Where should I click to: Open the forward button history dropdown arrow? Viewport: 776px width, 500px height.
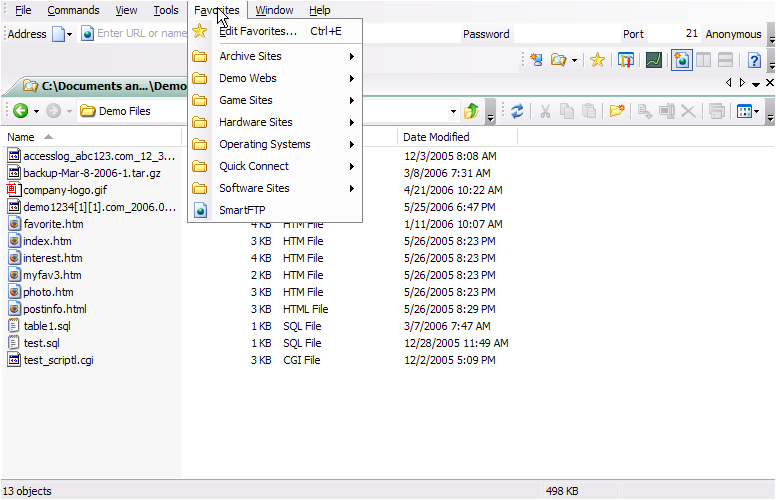[x=69, y=111]
